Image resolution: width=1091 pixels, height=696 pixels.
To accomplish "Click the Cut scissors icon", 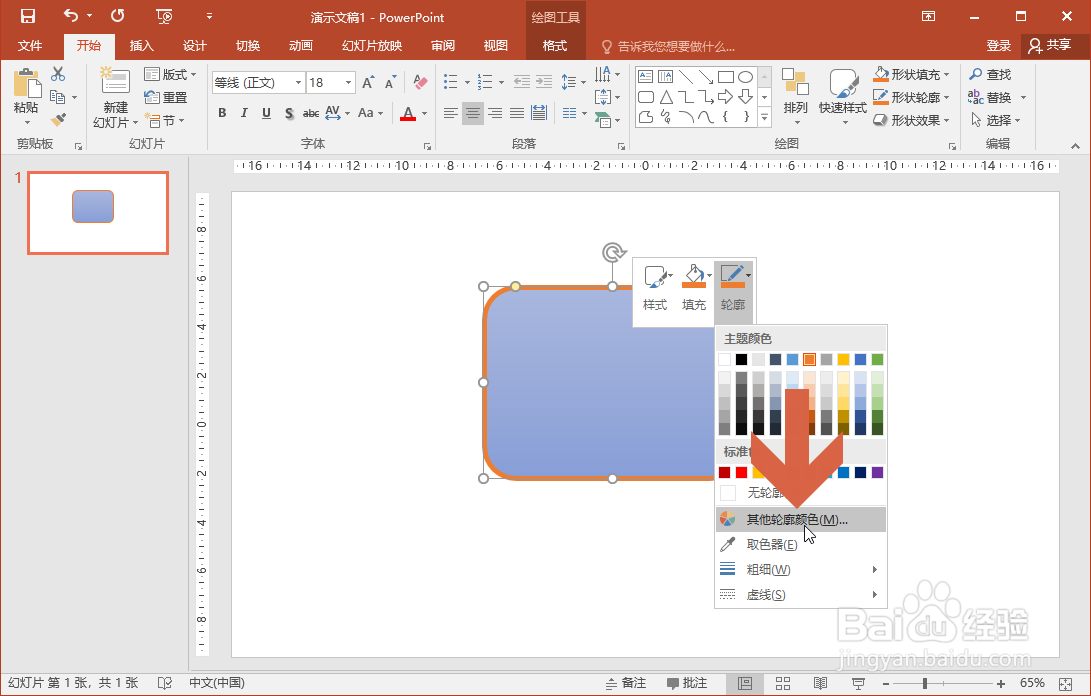I will click(58, 74).
